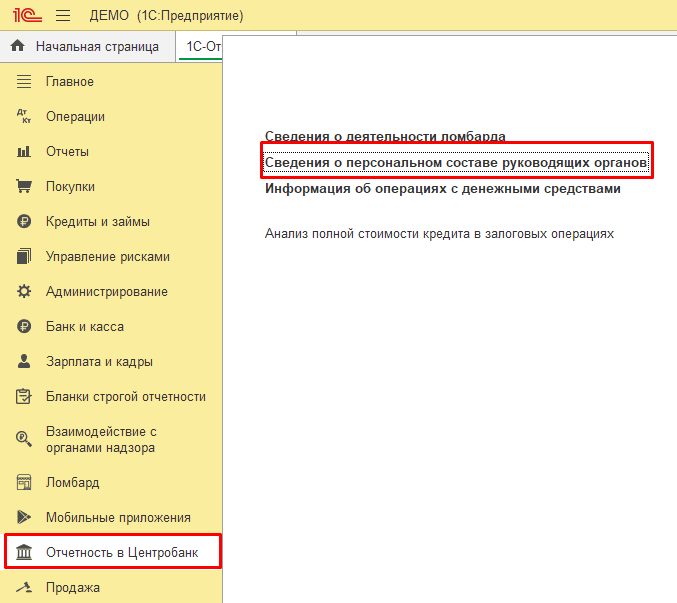
Task: Switch to the 1С-От tab
Action: (x=200, y=47)
